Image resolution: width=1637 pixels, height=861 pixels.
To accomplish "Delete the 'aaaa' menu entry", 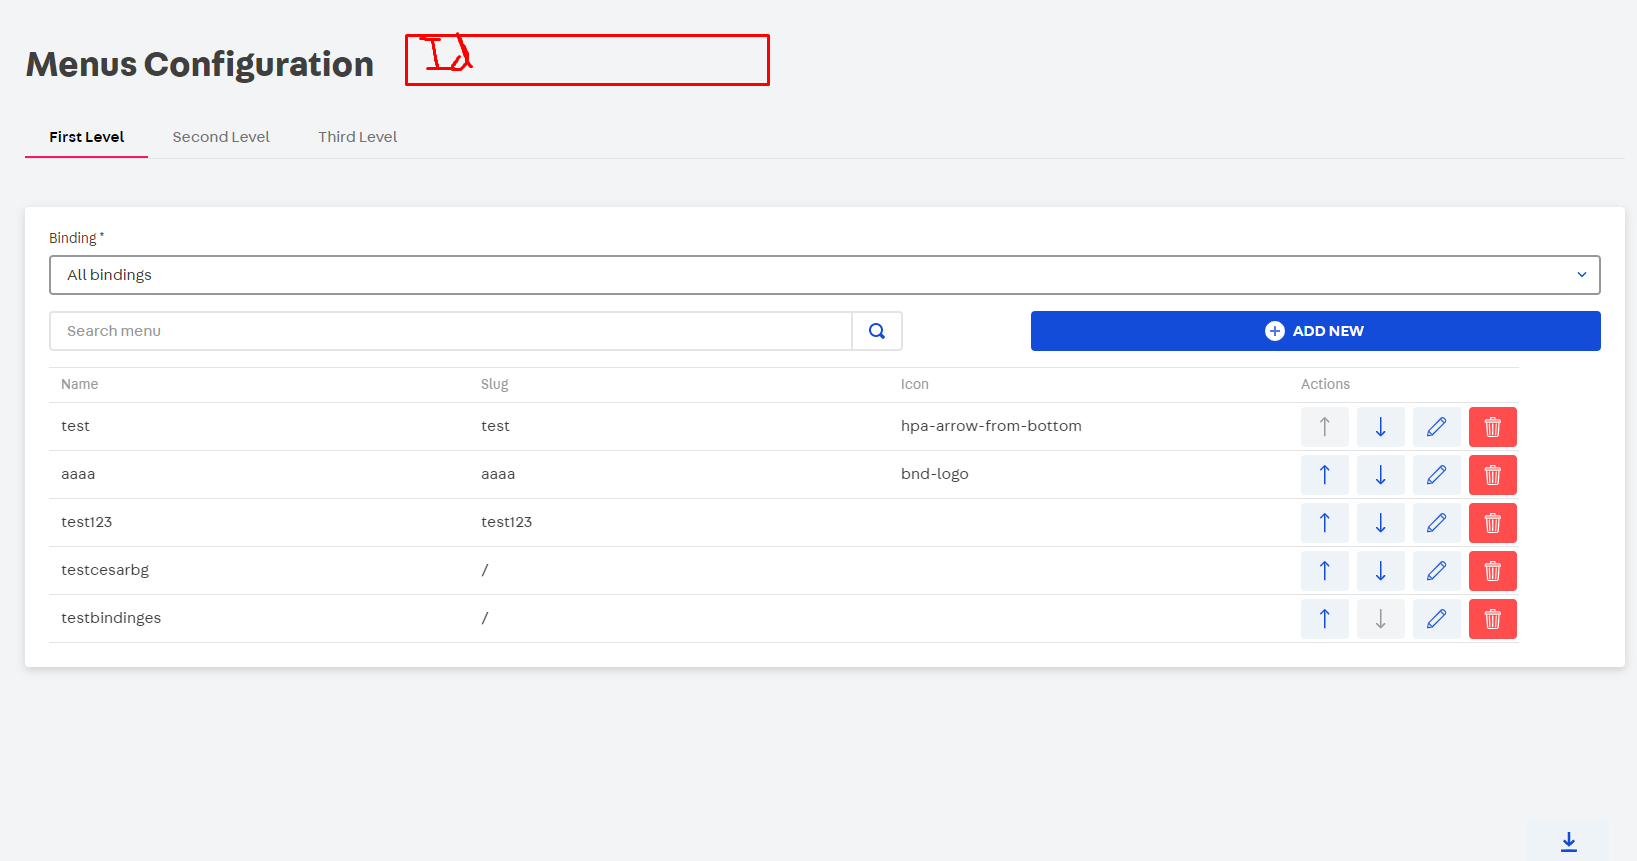I will pos(1493,475).
